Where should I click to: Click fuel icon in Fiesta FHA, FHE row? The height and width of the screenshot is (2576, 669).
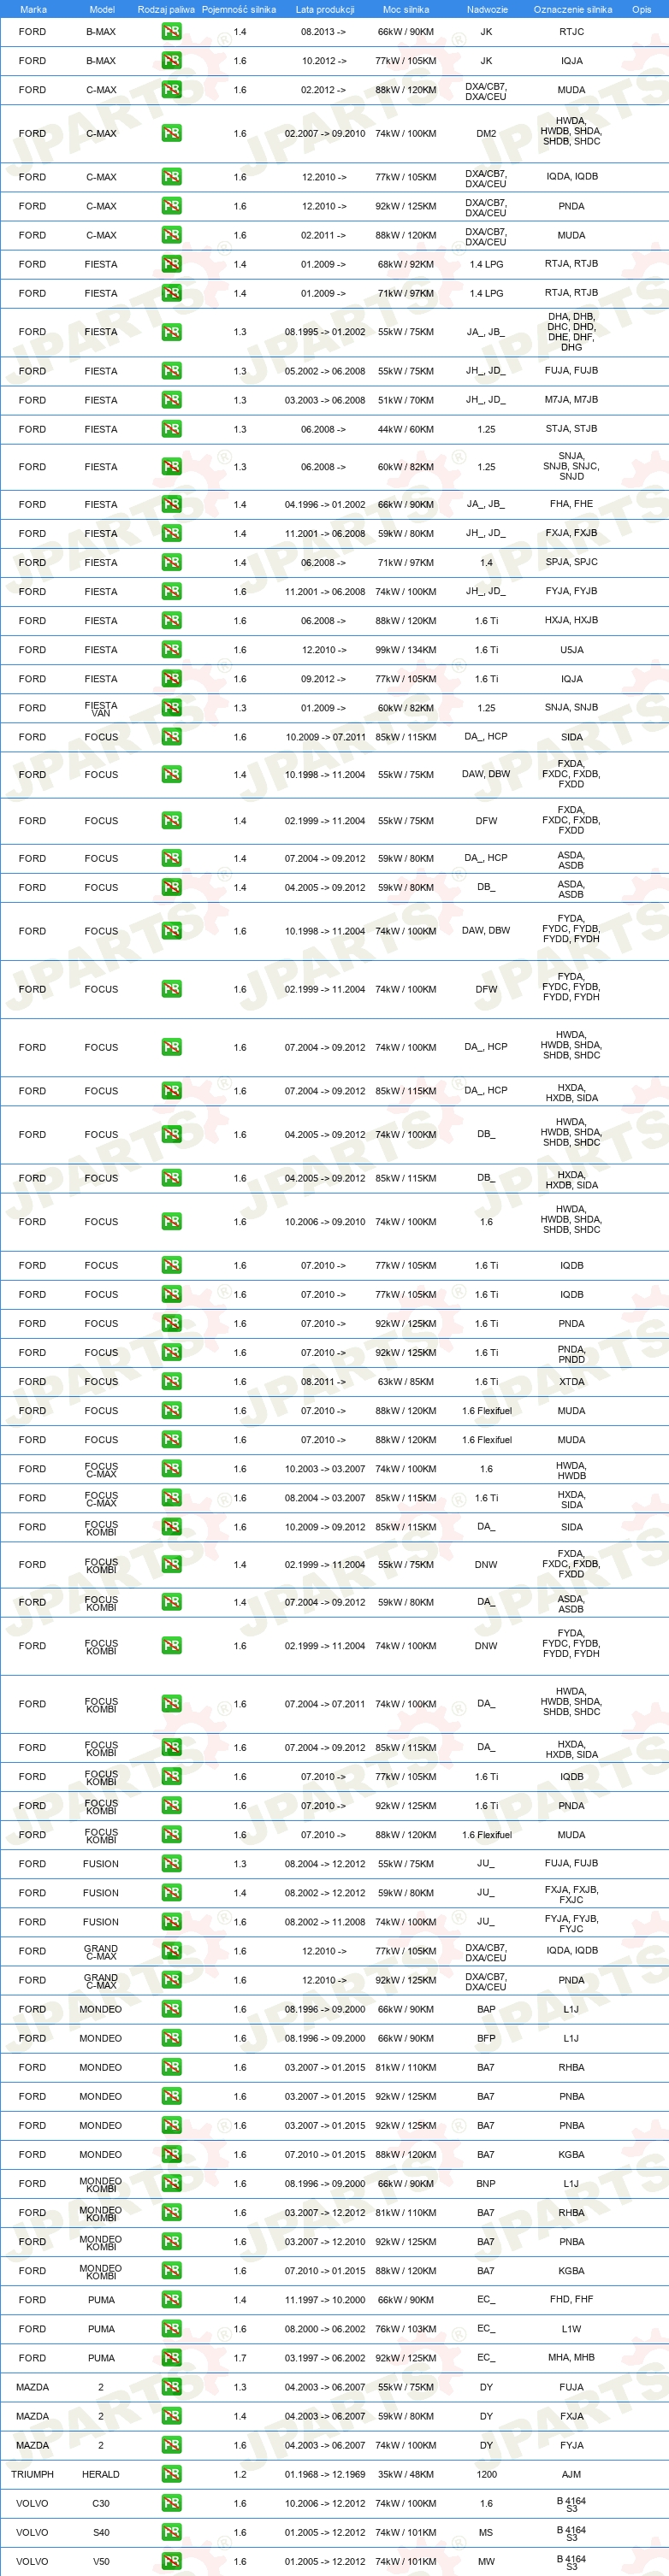[171, 504]
